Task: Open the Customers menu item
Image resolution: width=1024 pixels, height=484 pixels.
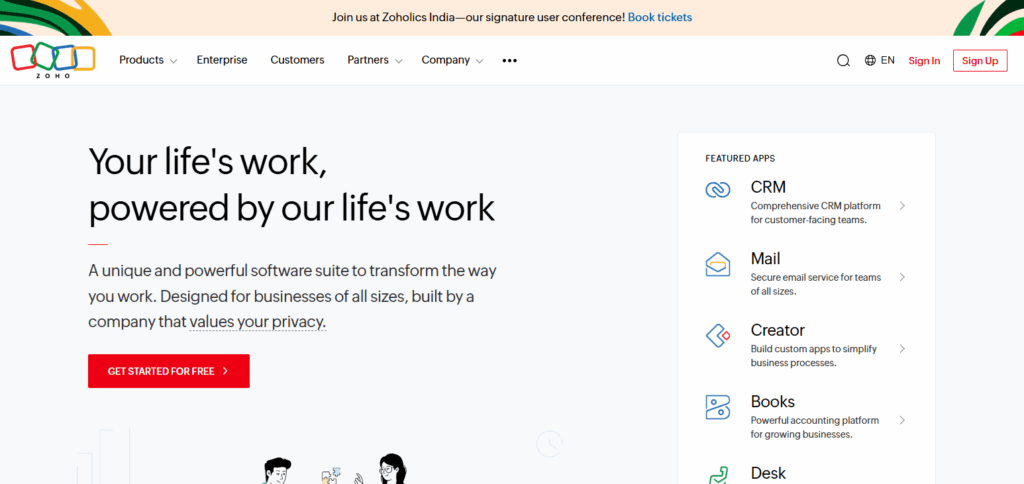Action: tap(297, 60)
